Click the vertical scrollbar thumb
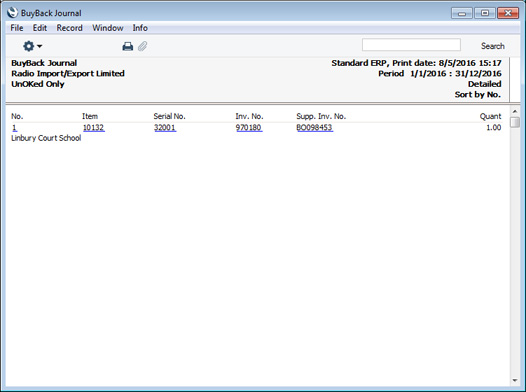This screenshot has width=526, height=392. tap(515, 122)
